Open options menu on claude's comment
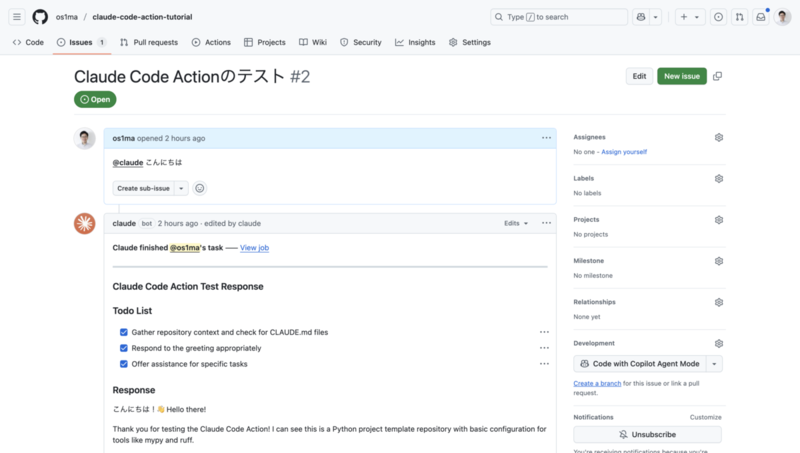Image resolution: width=800 pixels, height=453 pixels. [546, 223]
